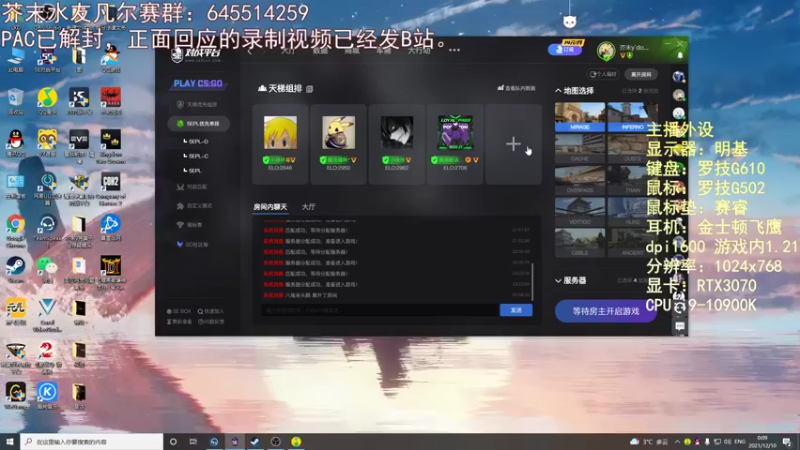Click the copy icon beside 天梯组排

(309, 89)
